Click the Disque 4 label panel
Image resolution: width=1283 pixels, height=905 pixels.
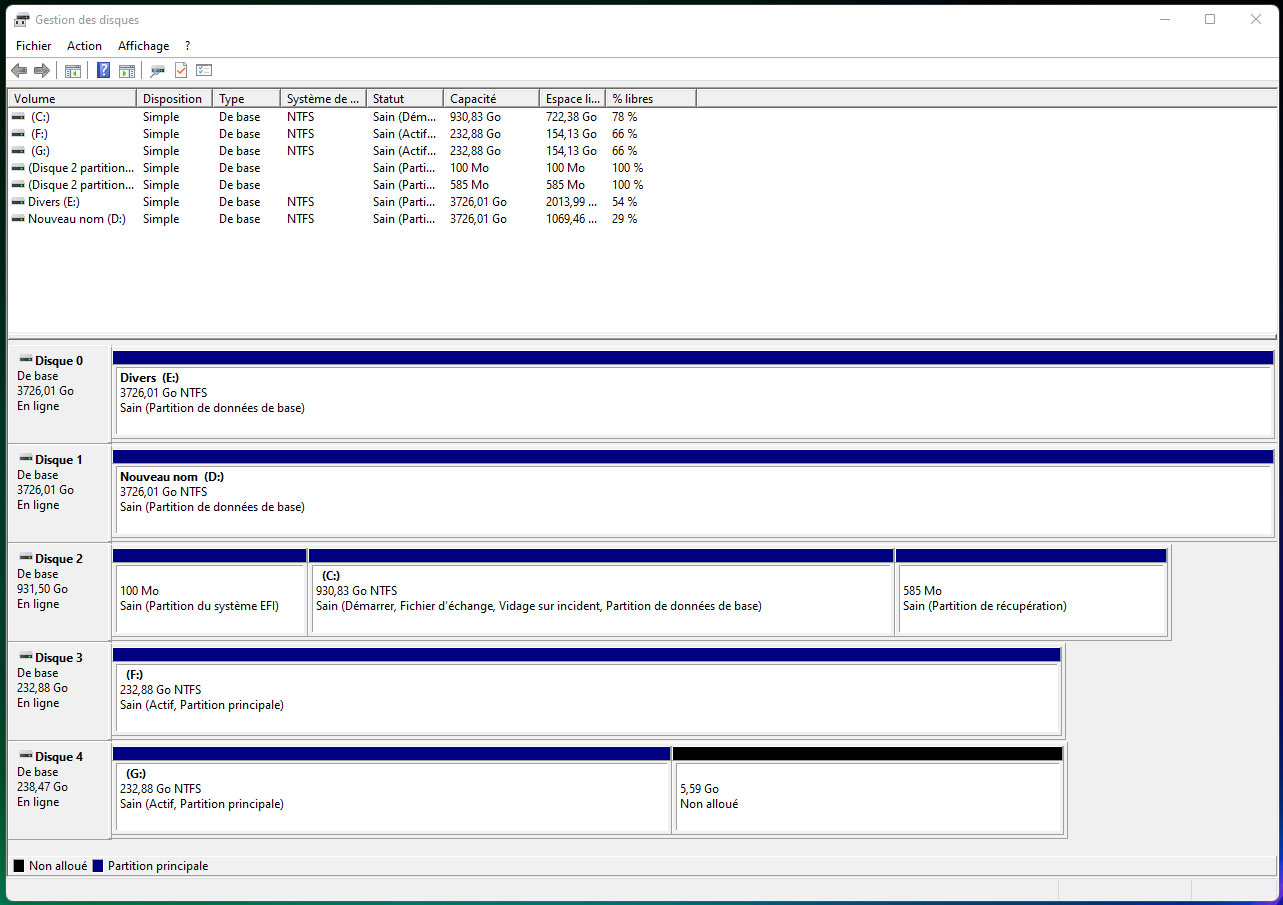(x=59, y=790)
